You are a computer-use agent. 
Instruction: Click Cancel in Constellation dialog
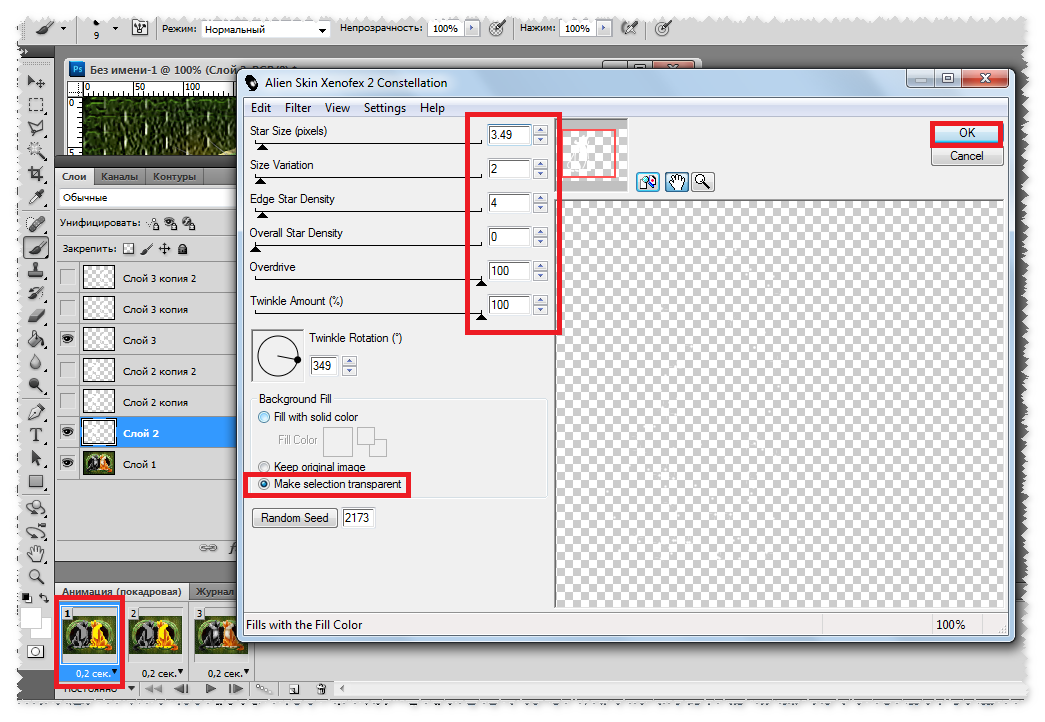pos(966,156)
